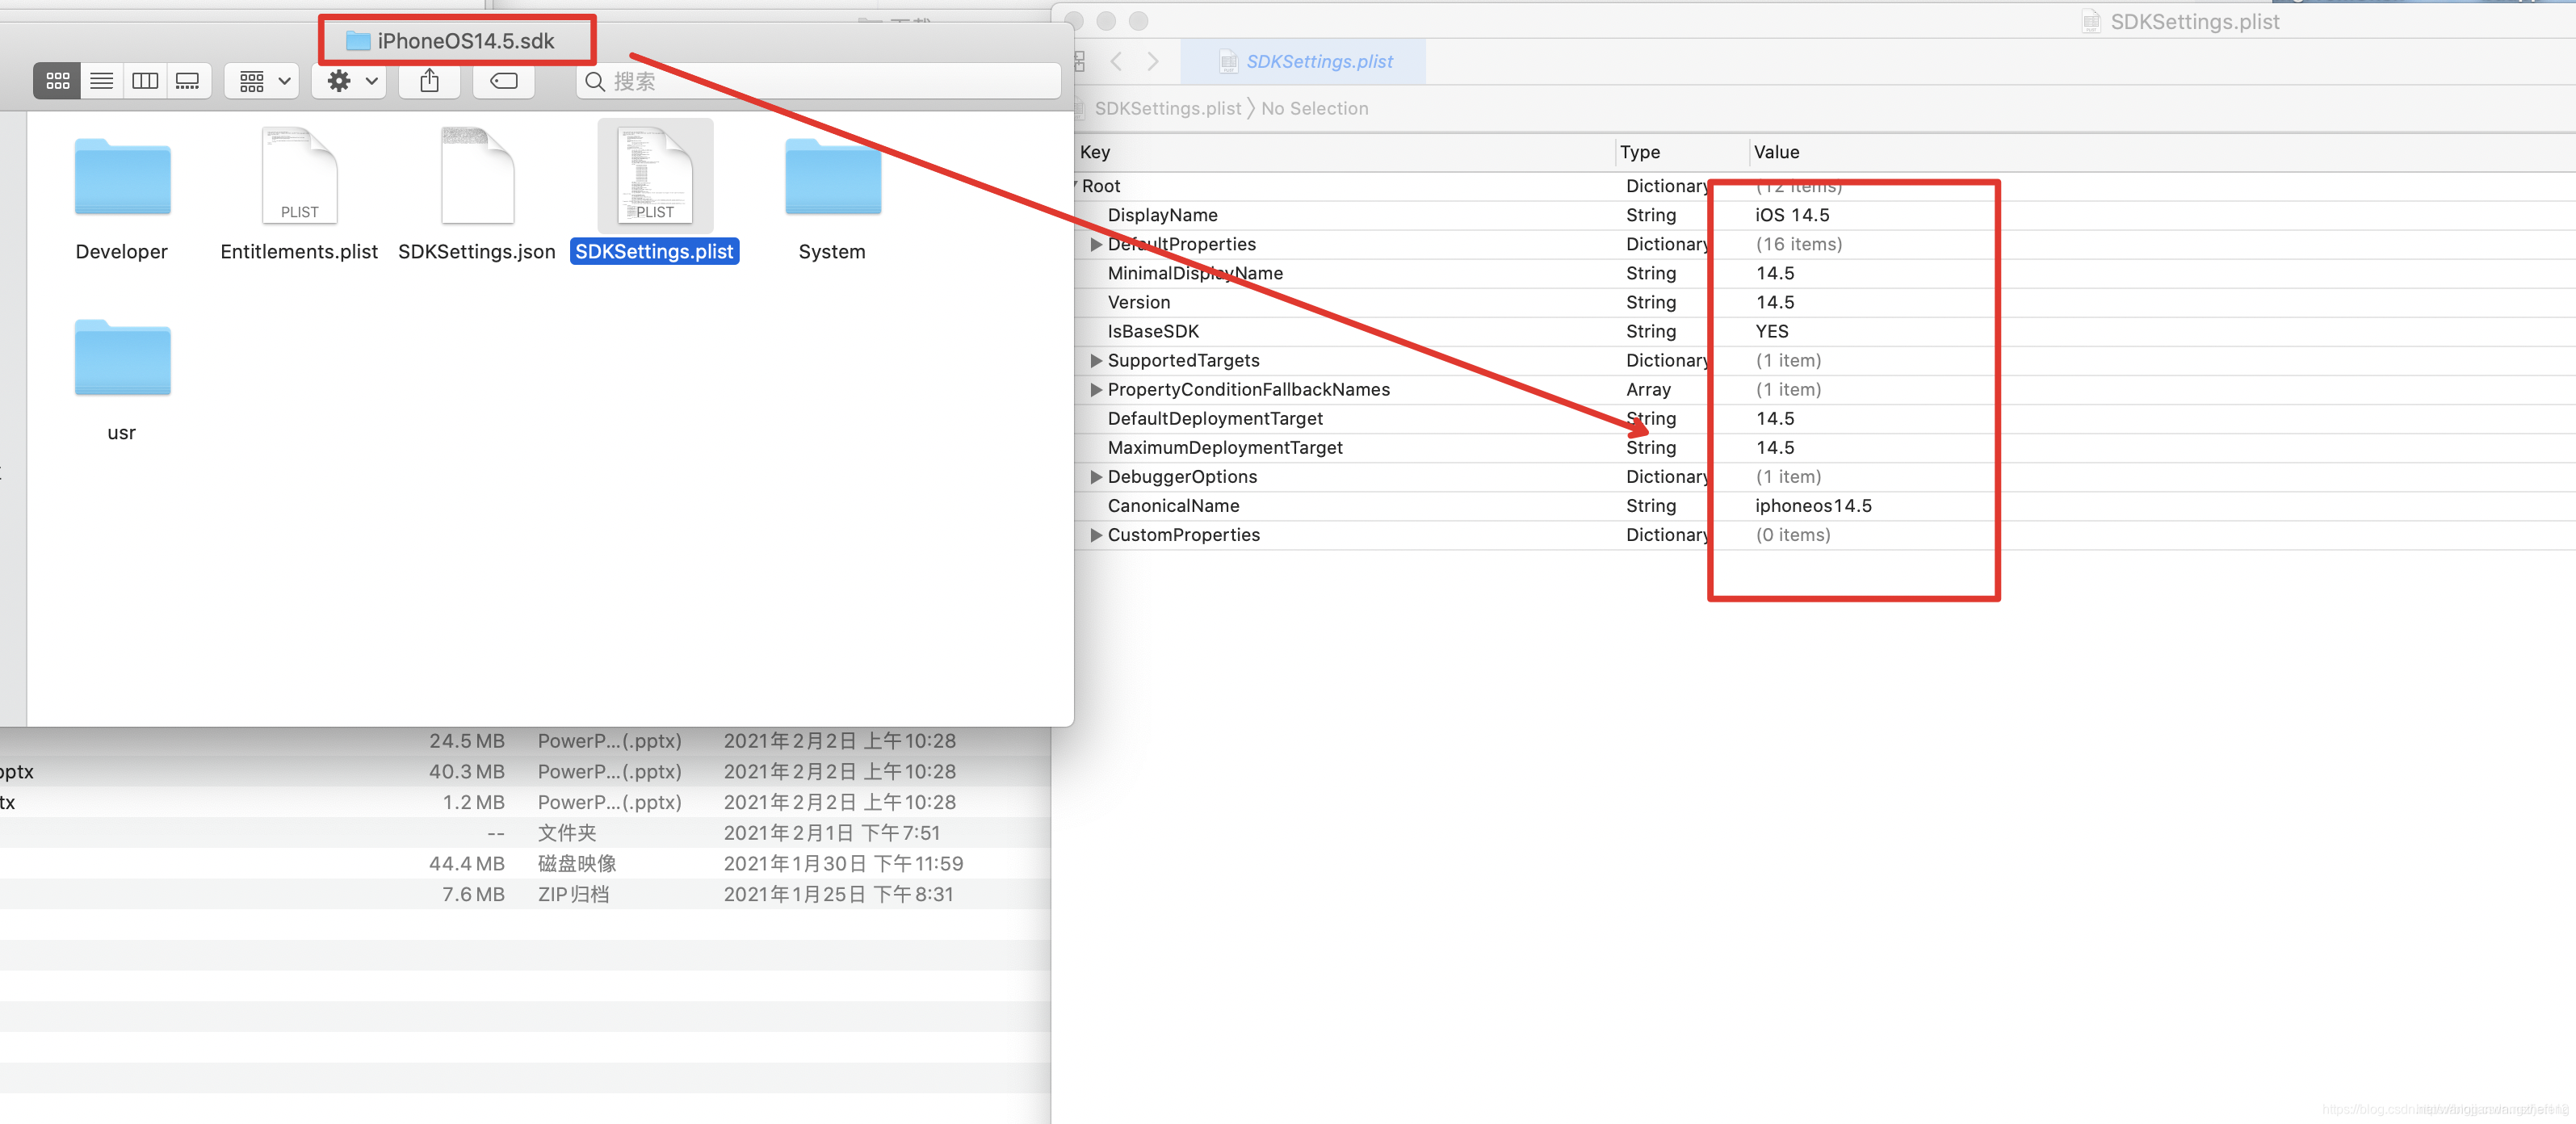Click the 40.3 MB pptx row

tap(525, 771)
